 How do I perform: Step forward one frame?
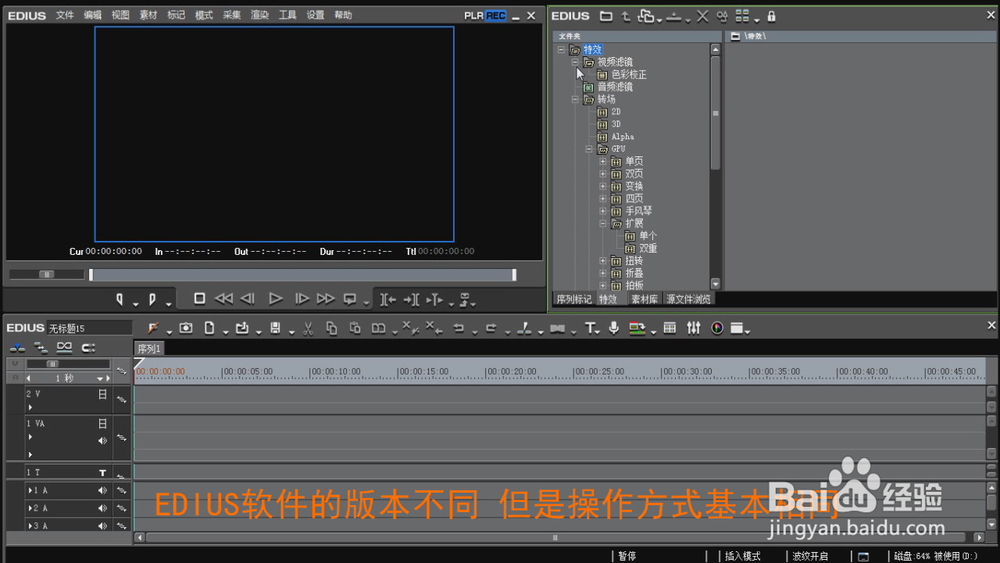tap(301, 298)
